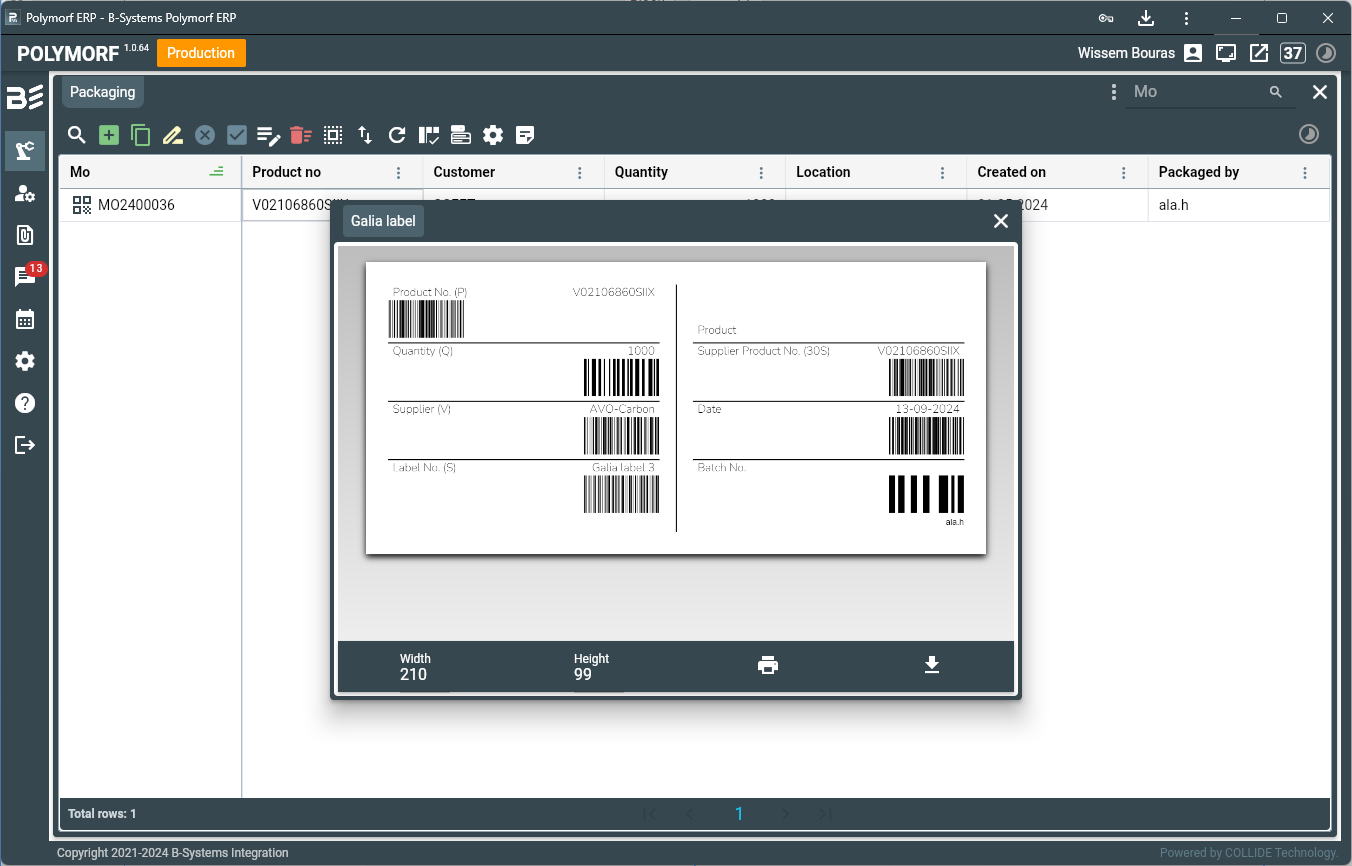
Task: Edit the label Width field value 210
Action: 424,674
